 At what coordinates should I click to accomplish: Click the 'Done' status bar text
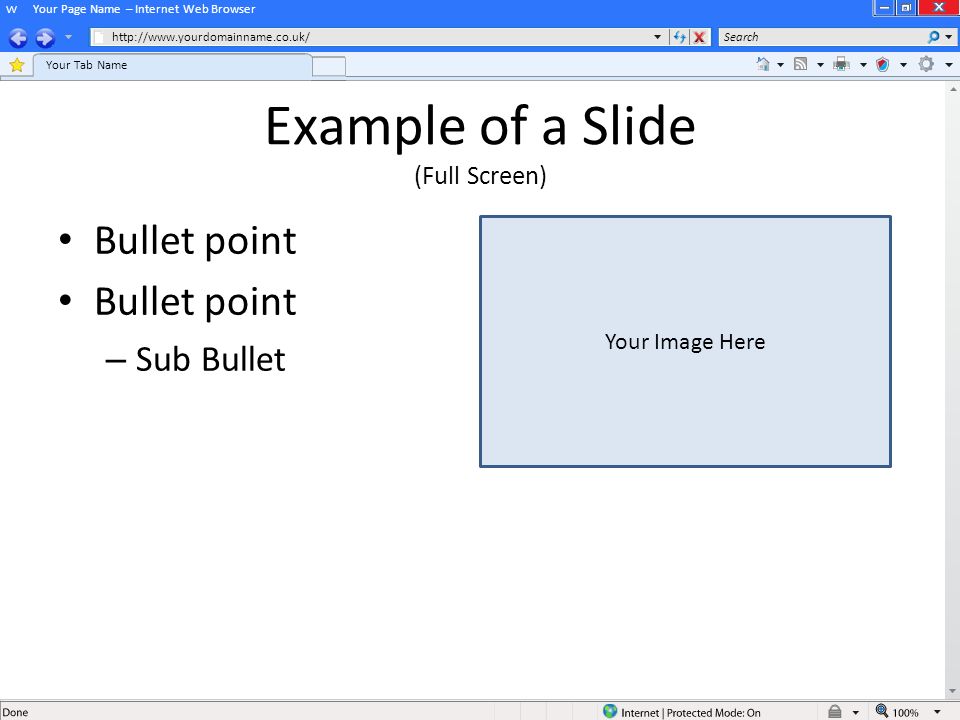[x=15, y=712]
